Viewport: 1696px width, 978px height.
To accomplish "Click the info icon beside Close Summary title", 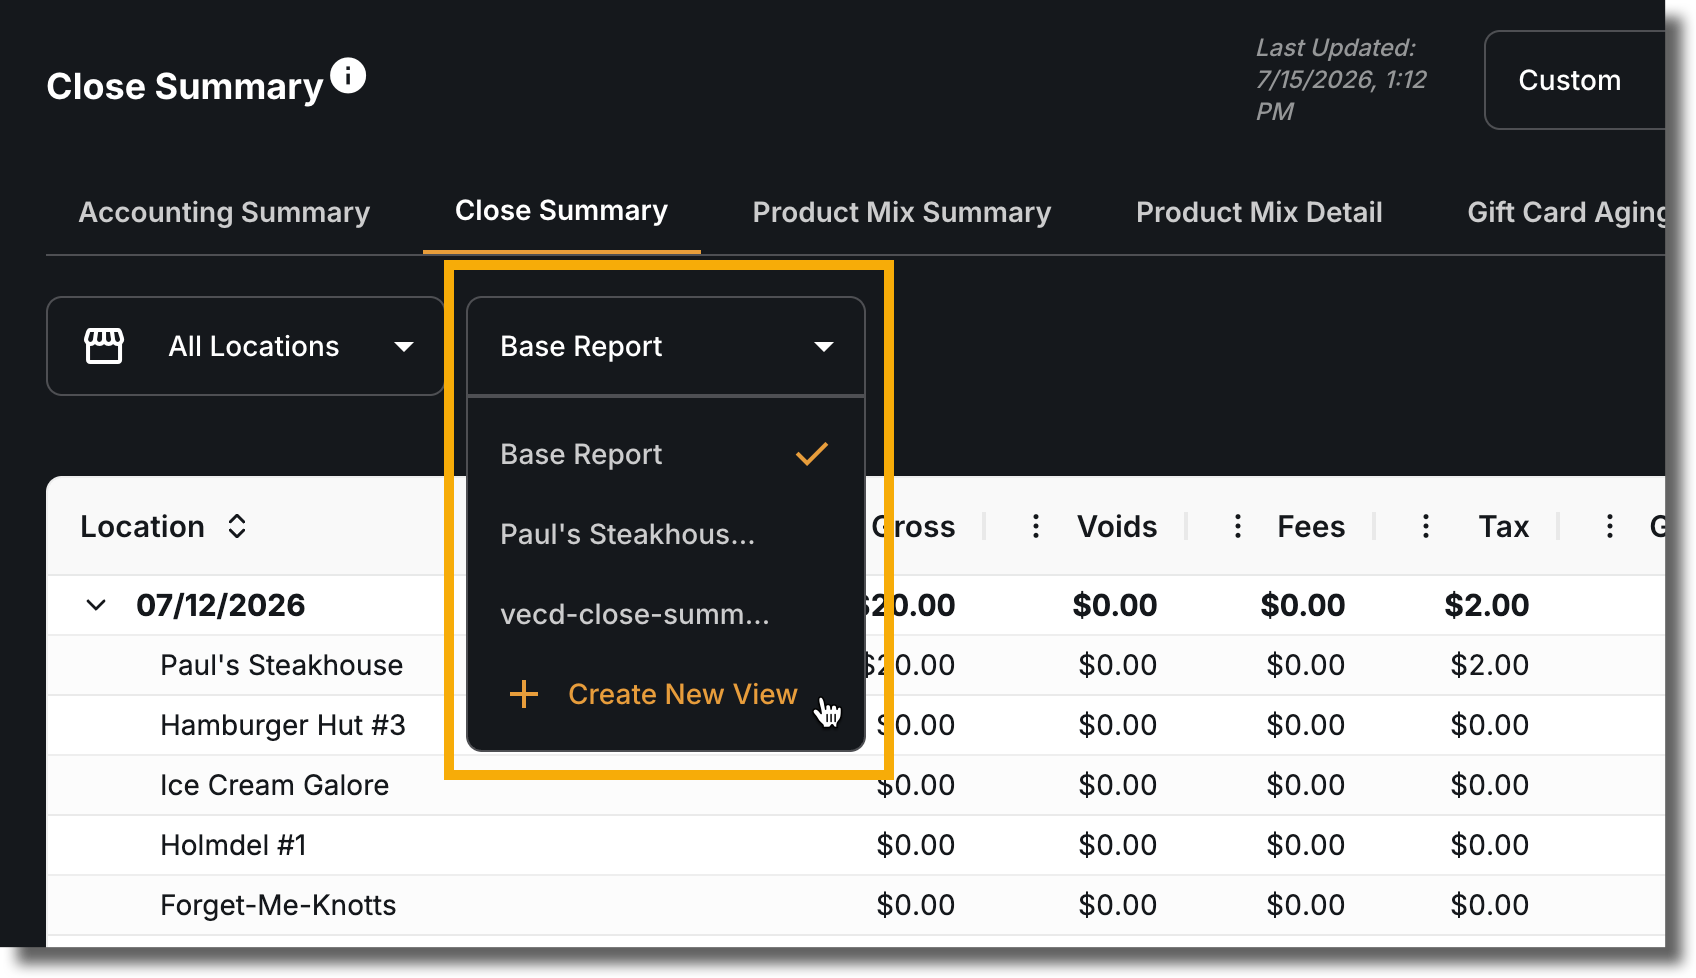I will [x=348, y=76].
